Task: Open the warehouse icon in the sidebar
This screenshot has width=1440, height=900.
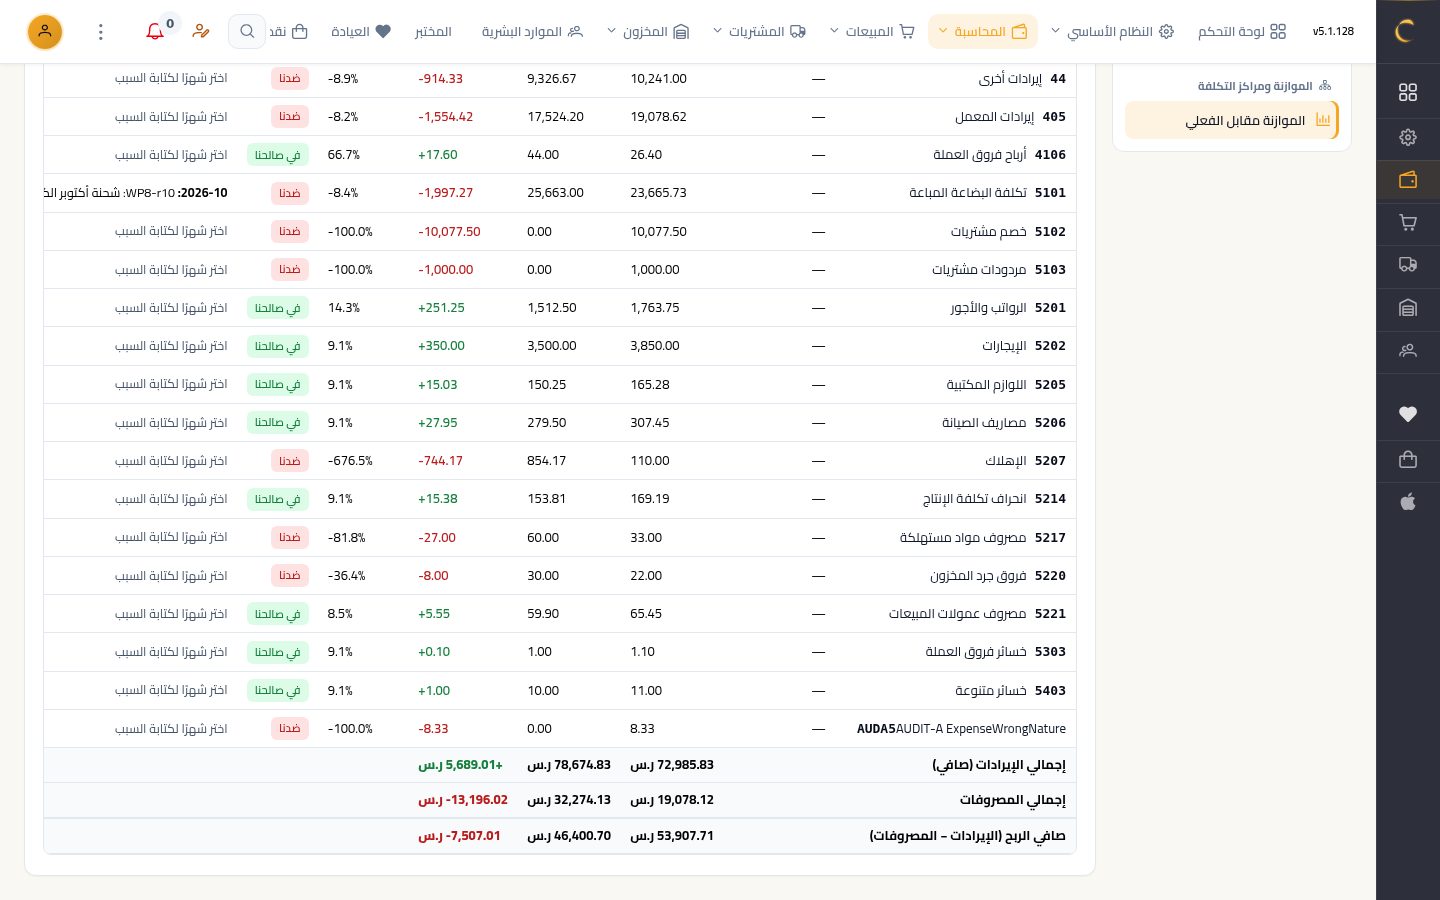Action: pyautogui.click(x=1408, y=308)
